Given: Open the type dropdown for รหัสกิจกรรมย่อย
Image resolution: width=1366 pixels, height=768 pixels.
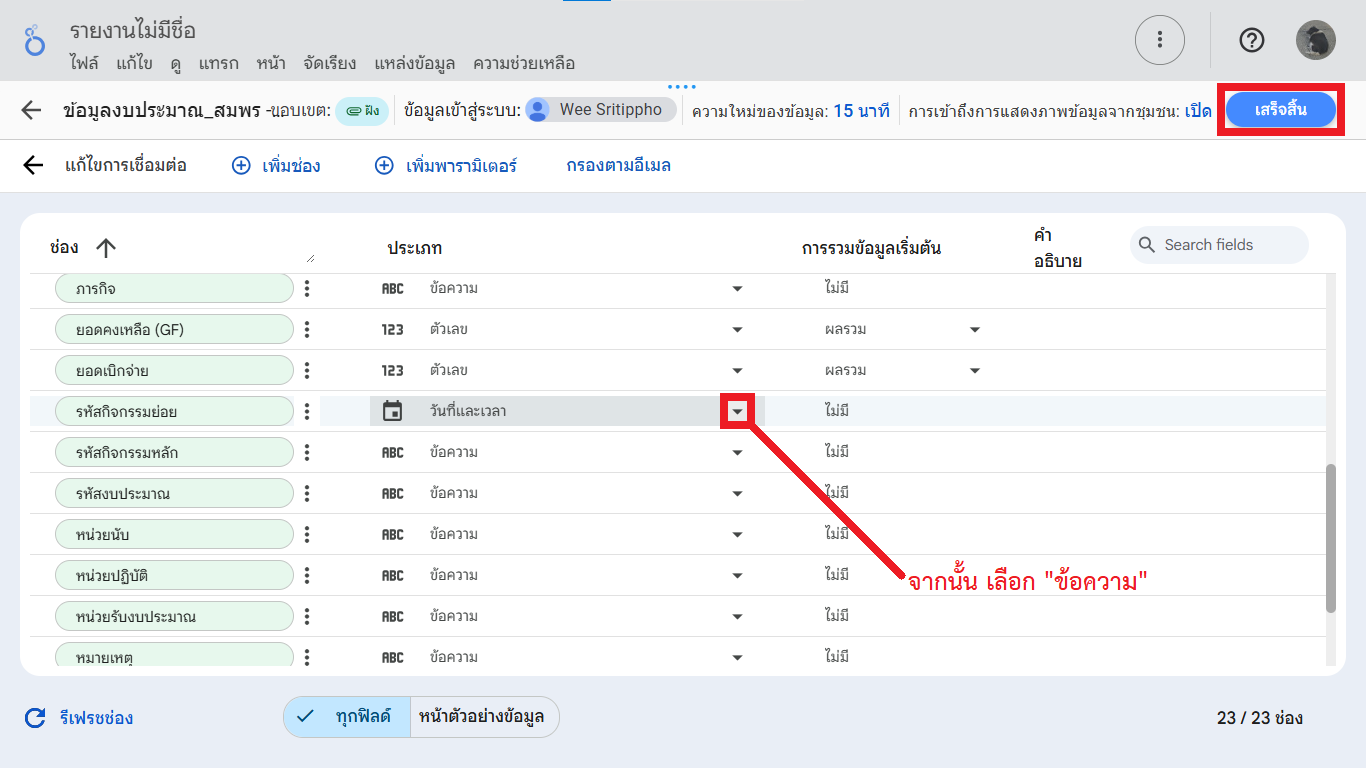Looking at the screenshot, I should [737, 411].
